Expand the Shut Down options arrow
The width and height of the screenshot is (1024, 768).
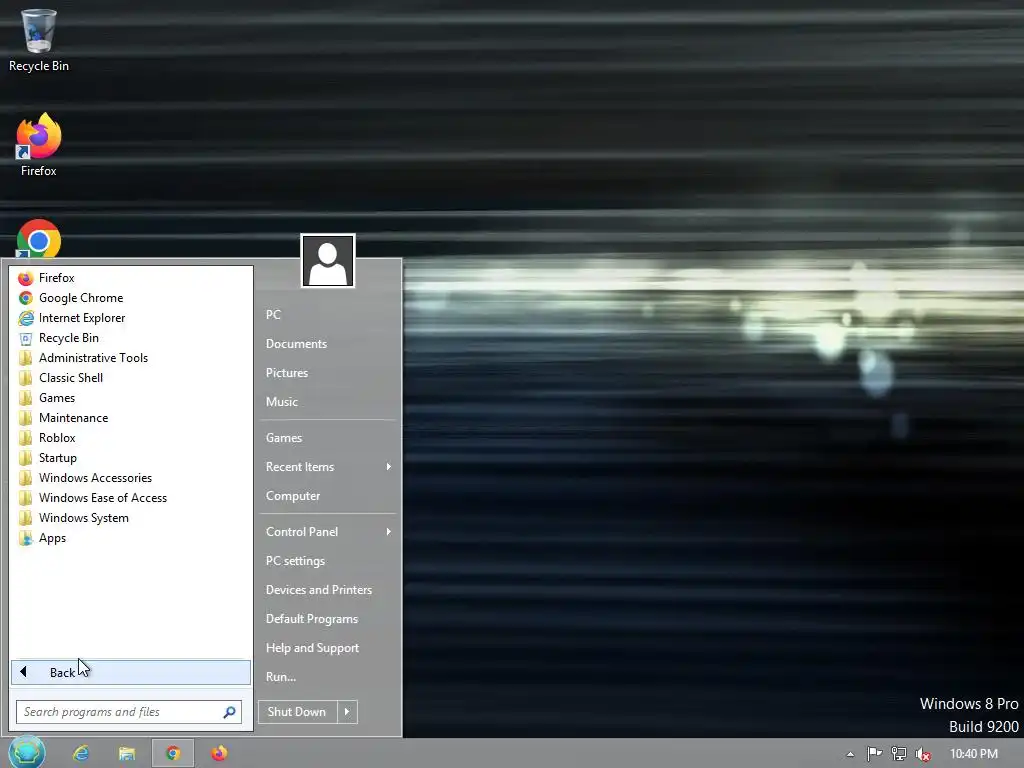(x=347, y=712)
